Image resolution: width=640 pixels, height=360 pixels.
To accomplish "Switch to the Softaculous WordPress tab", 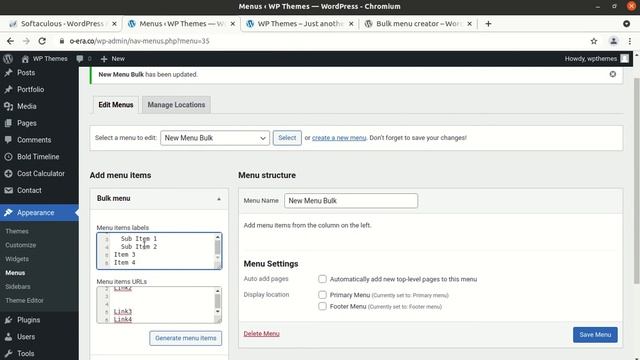I will pos(62,24).
